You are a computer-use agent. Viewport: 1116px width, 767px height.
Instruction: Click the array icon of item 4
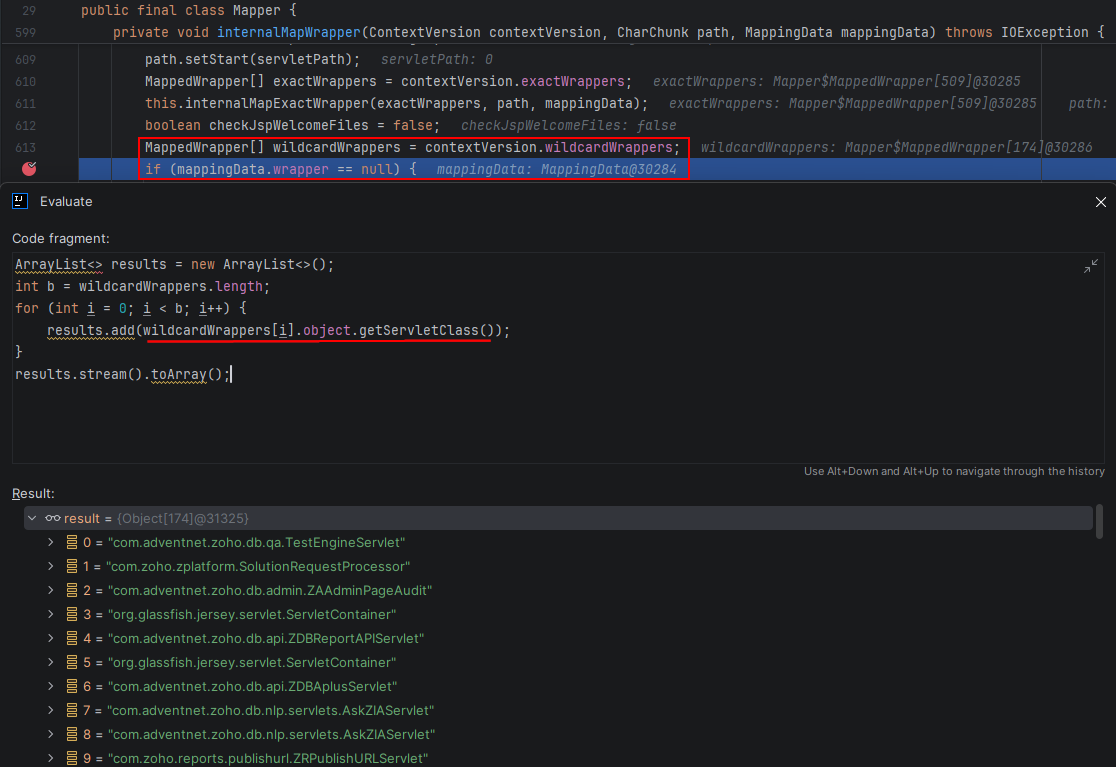click(72, 638)
